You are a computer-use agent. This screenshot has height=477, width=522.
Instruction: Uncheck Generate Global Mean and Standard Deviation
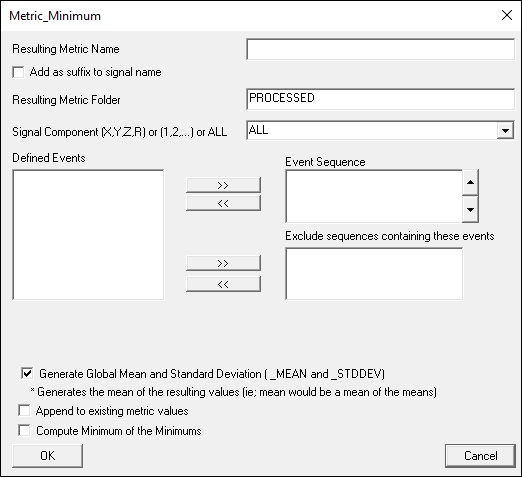[27, 373]
